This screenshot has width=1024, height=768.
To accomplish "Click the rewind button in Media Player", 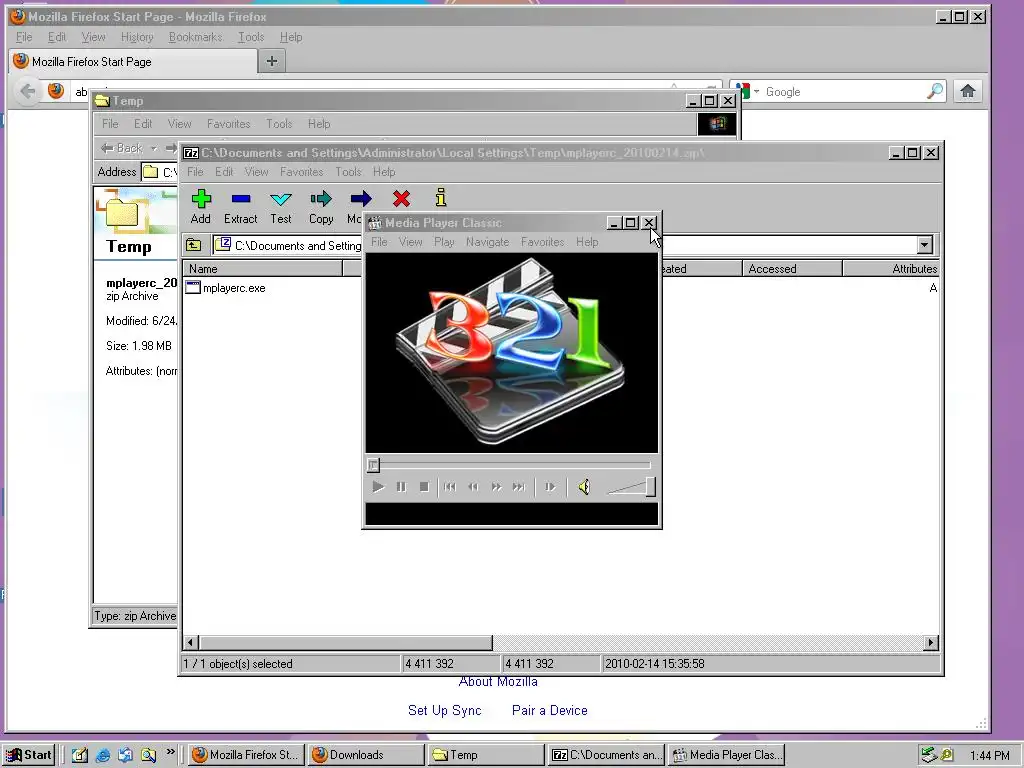I will coord(473,487).
